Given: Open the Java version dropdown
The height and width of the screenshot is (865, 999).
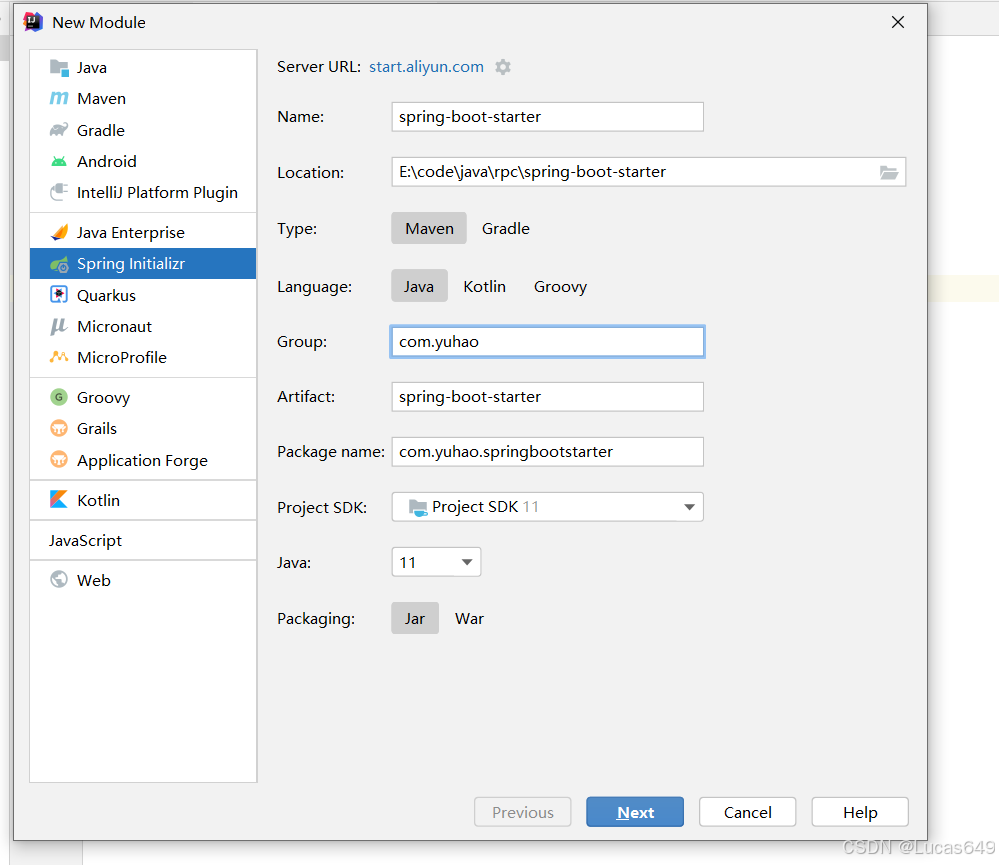Looking at the screenshot, I should [x=436, y=562].
